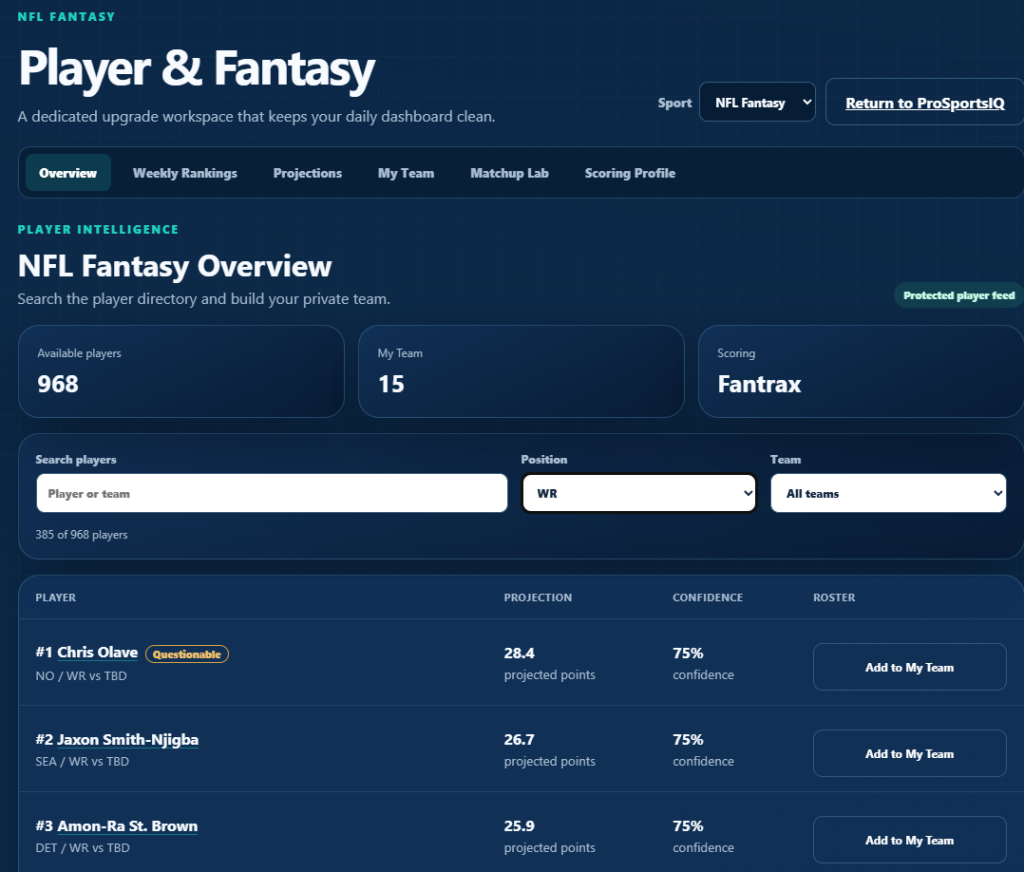Click the SEA / WR vs TBD text
The image size is (1024, 872).
coord(82,762)
